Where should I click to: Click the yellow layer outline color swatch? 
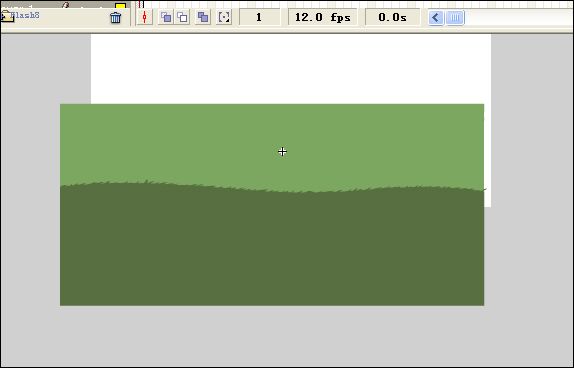point(120,6)
